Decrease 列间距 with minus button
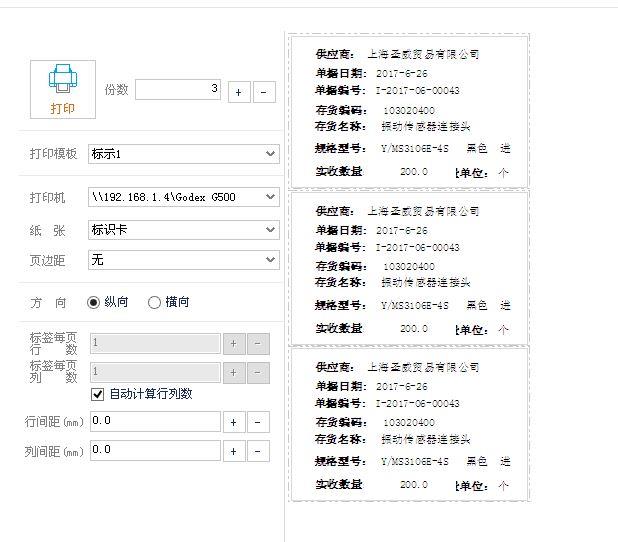 [x=258, y=451]
